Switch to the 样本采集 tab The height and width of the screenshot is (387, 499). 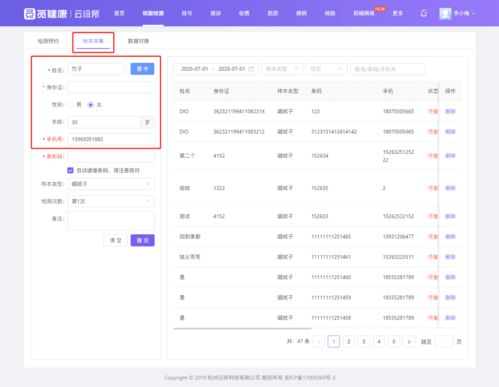93,41
